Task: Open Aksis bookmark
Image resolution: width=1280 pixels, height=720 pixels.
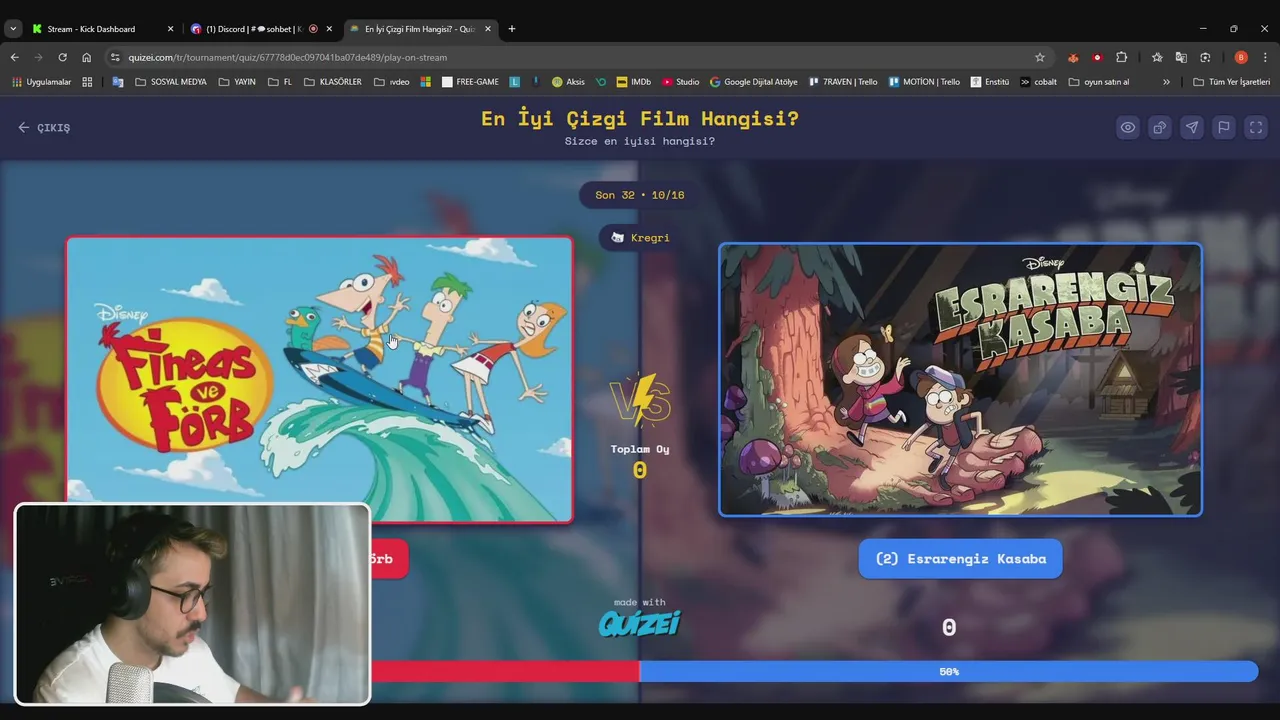Action: pos(568,82)
